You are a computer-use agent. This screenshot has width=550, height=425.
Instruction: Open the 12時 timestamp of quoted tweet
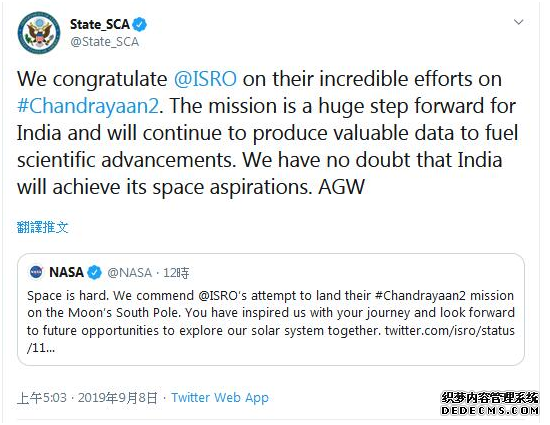pyautogui.click(x=176, y=273)
